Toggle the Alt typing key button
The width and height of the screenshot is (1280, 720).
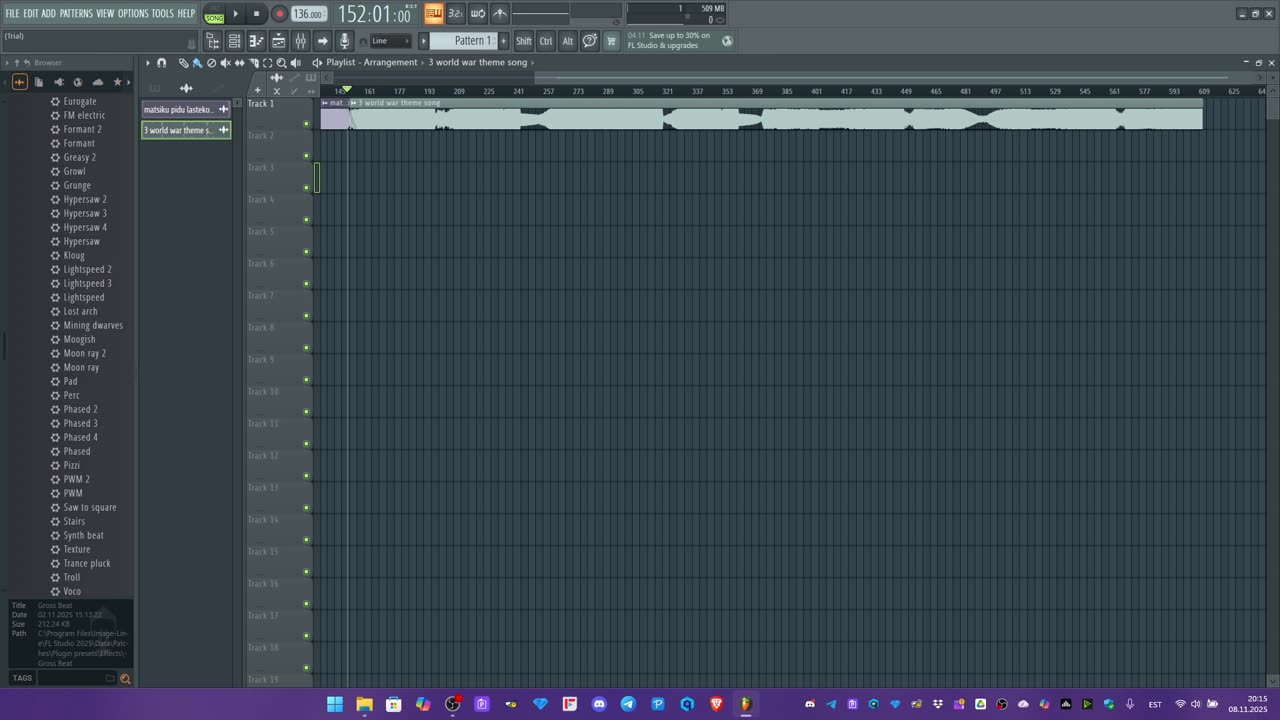coord(568,41)
